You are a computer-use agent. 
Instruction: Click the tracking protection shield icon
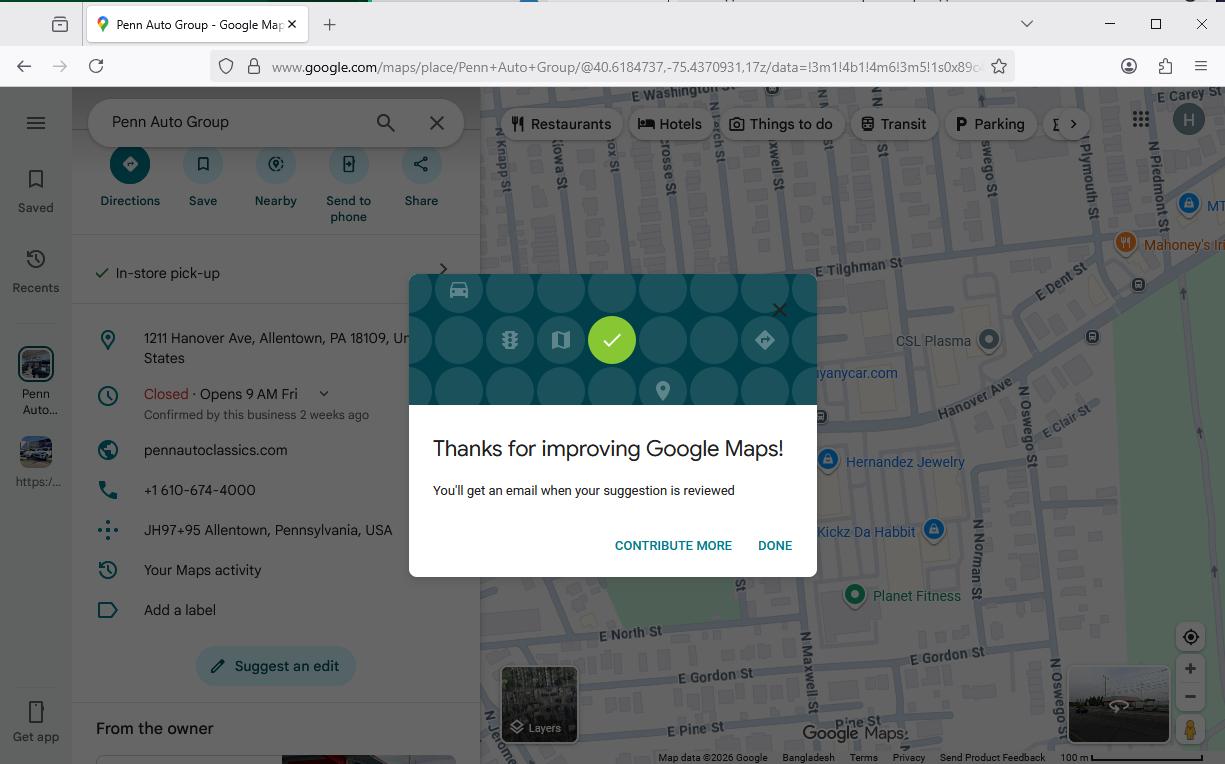226,66
